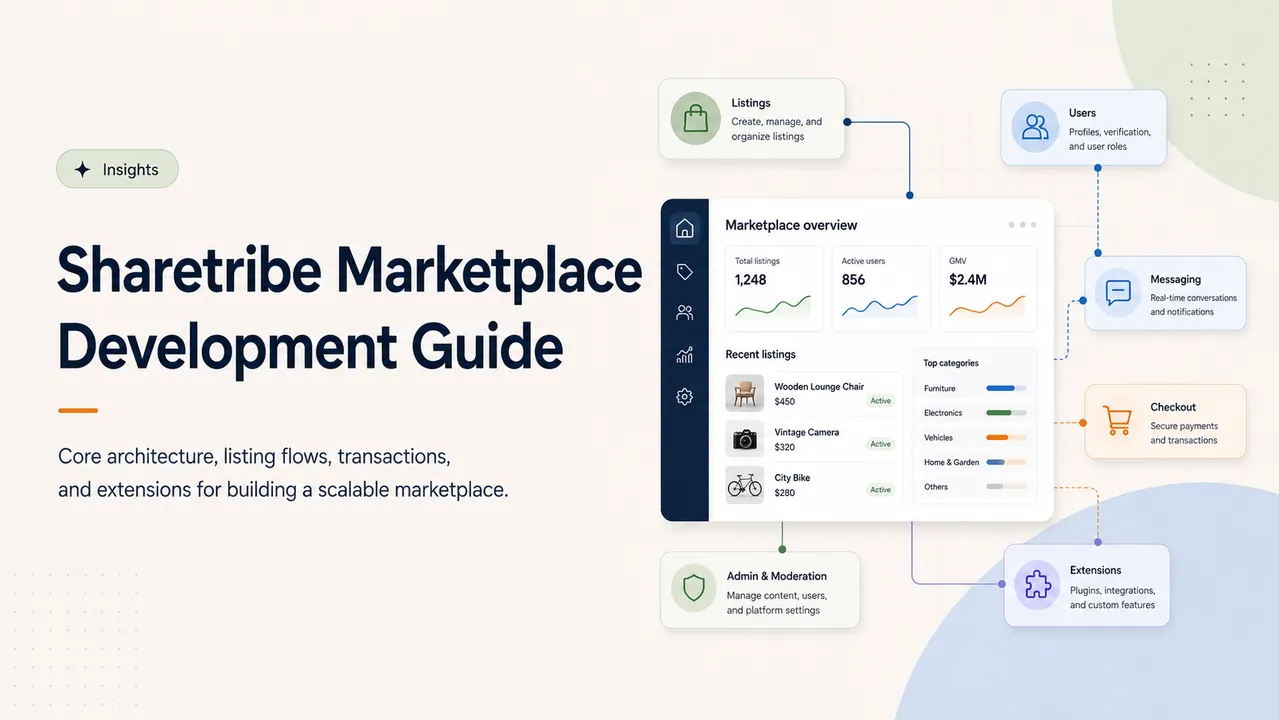Viewport: 1279px width, 720px height.
Task: Click the $2.4M GMV value
Action: click(x=967, y=280)
